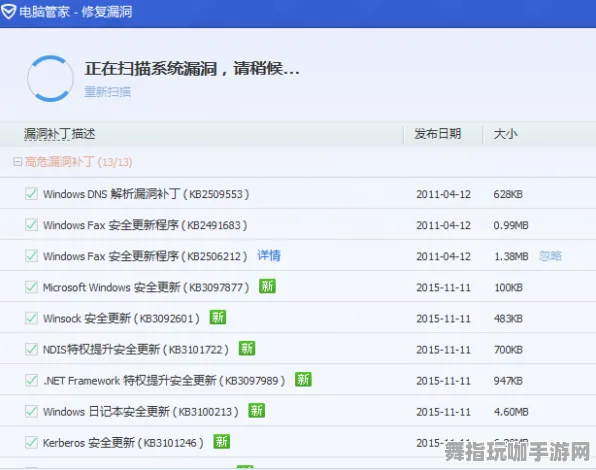
Task: Click size 947KB in .NET Framework row
Action: 508,381
